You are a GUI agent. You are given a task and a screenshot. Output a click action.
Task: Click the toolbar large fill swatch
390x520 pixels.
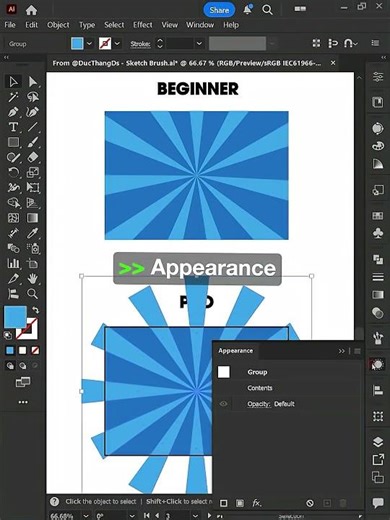click(x=15, y=317)
